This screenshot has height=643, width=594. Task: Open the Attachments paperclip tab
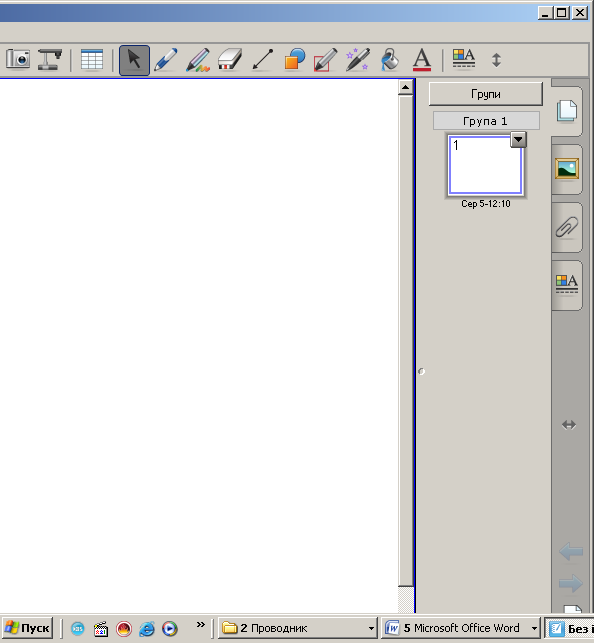(x=567, y=227)
